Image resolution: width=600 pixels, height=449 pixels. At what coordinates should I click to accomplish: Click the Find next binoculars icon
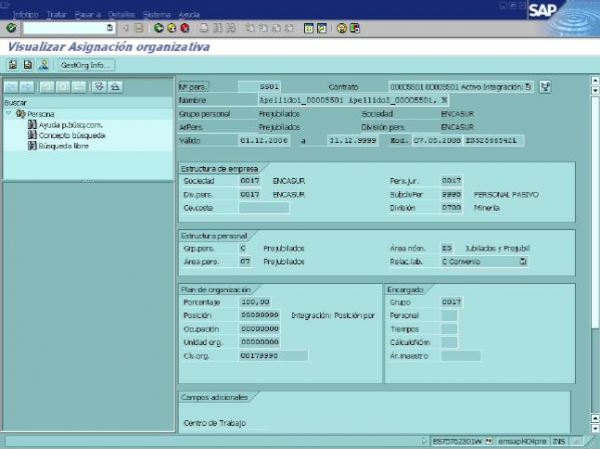pos(230,28)
